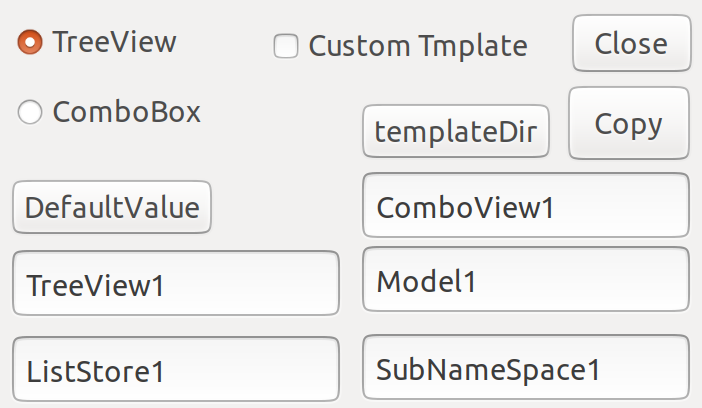
Task: Focus the SubNameSpace1 text field
Action: pos(525,368)
